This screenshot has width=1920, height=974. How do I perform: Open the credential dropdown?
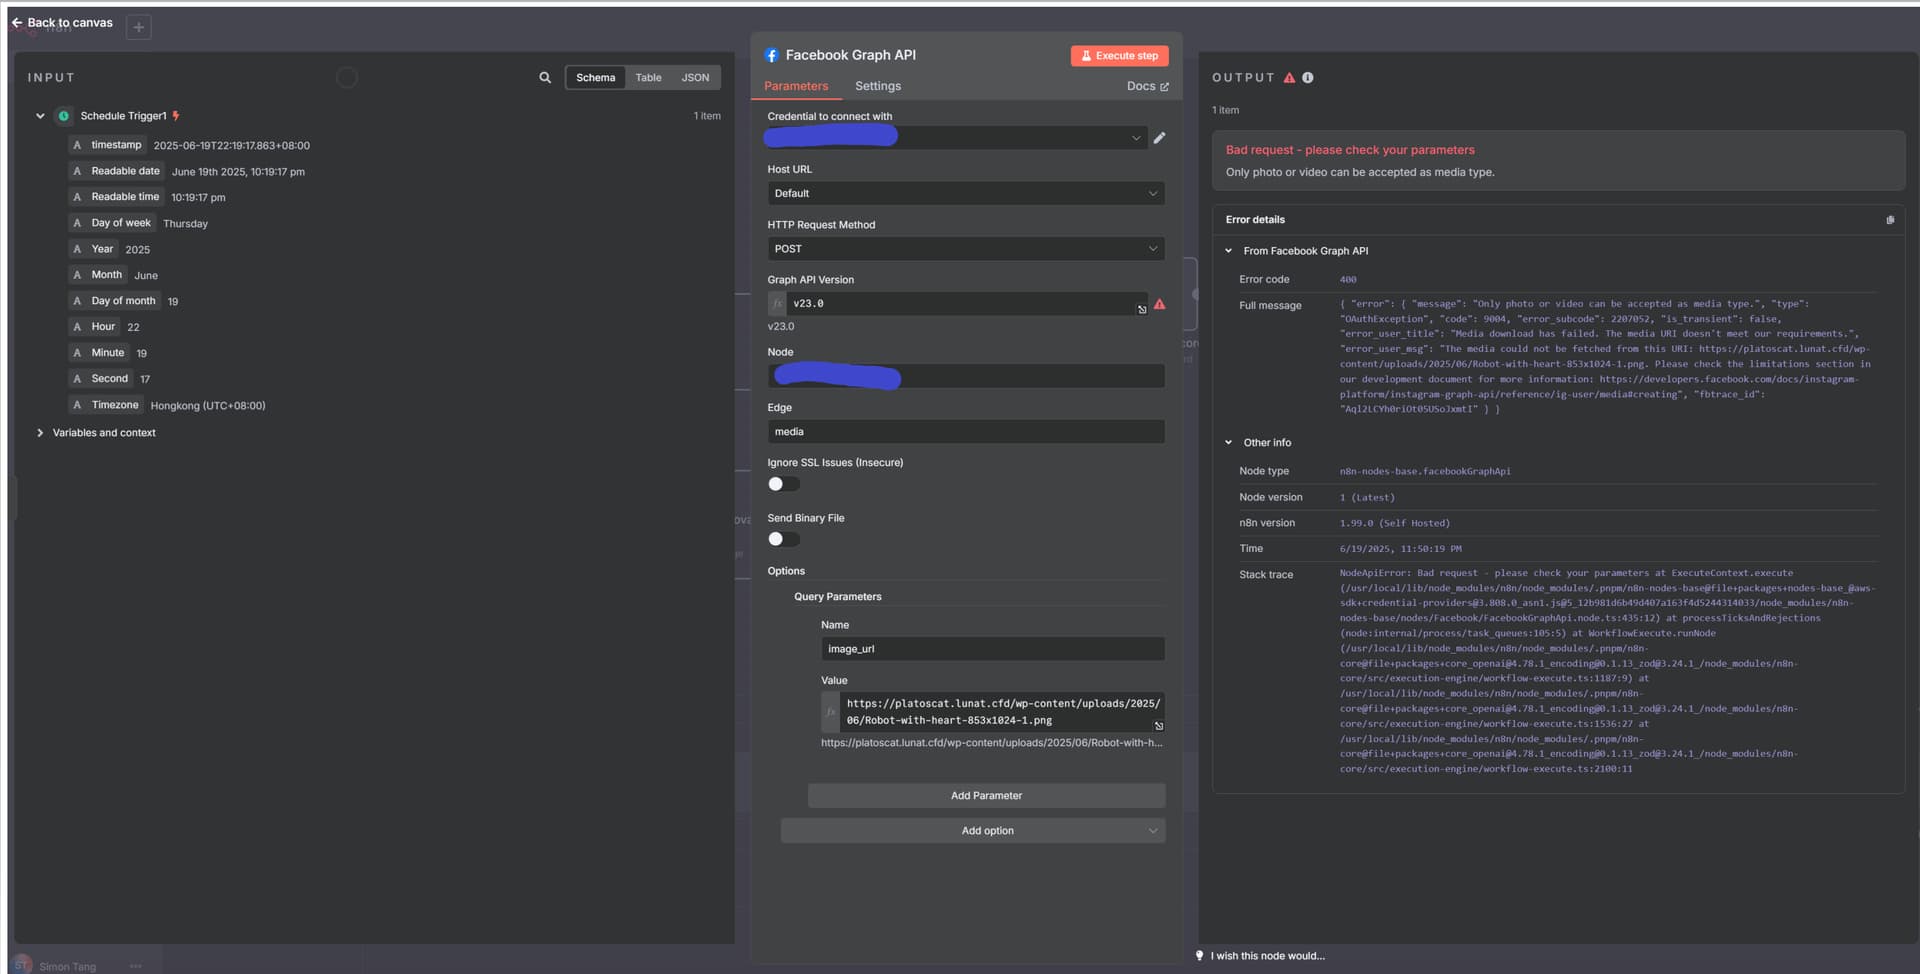(x=956, y=138)
